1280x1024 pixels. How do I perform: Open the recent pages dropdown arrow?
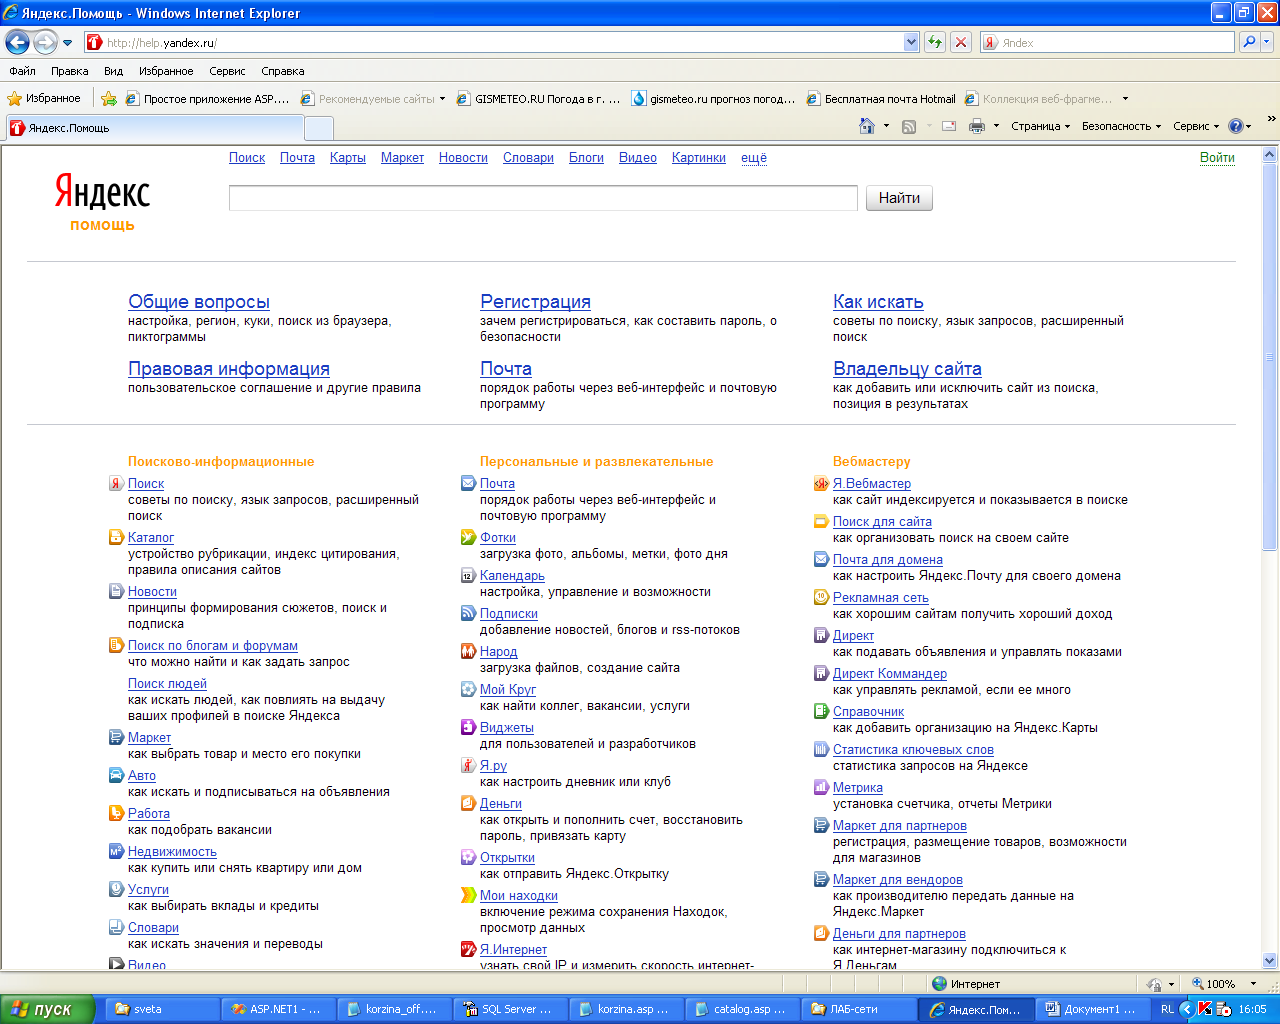pos(67,43)
